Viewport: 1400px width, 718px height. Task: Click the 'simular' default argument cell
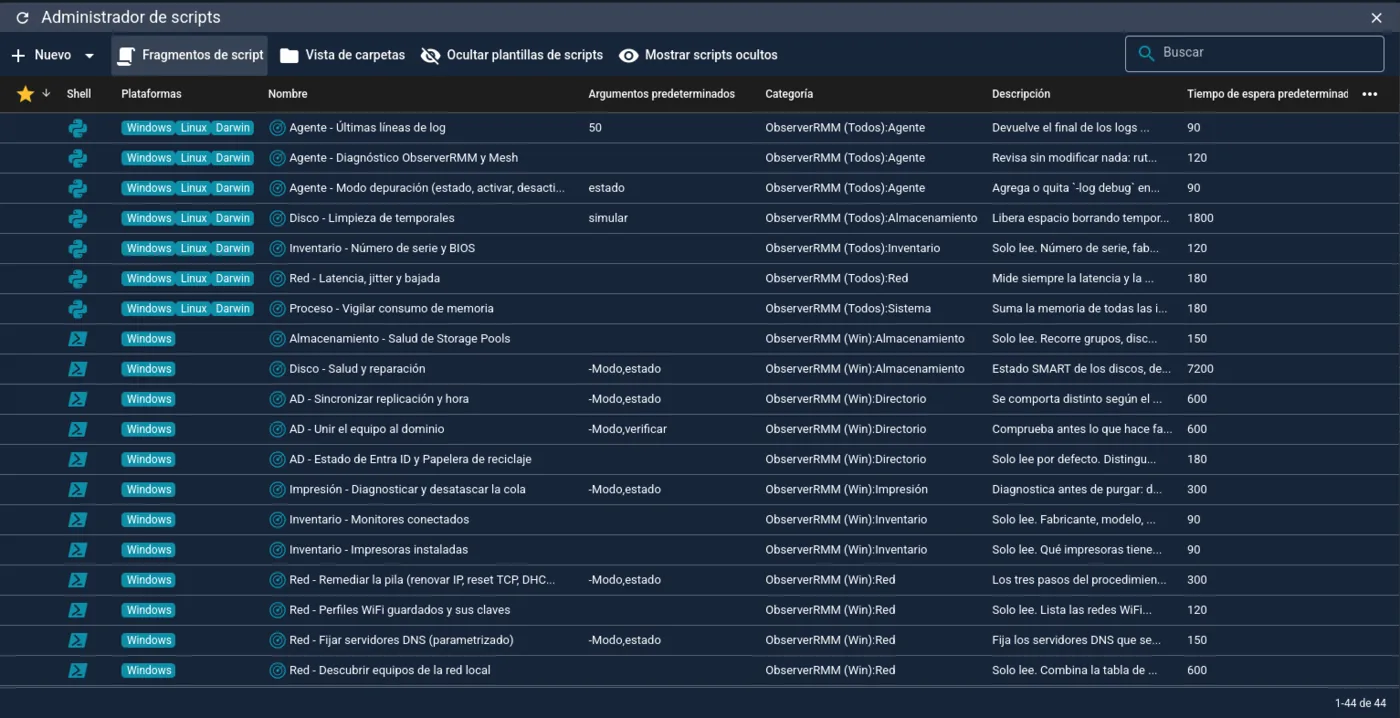pyautogui.click(x=608, y=218)
